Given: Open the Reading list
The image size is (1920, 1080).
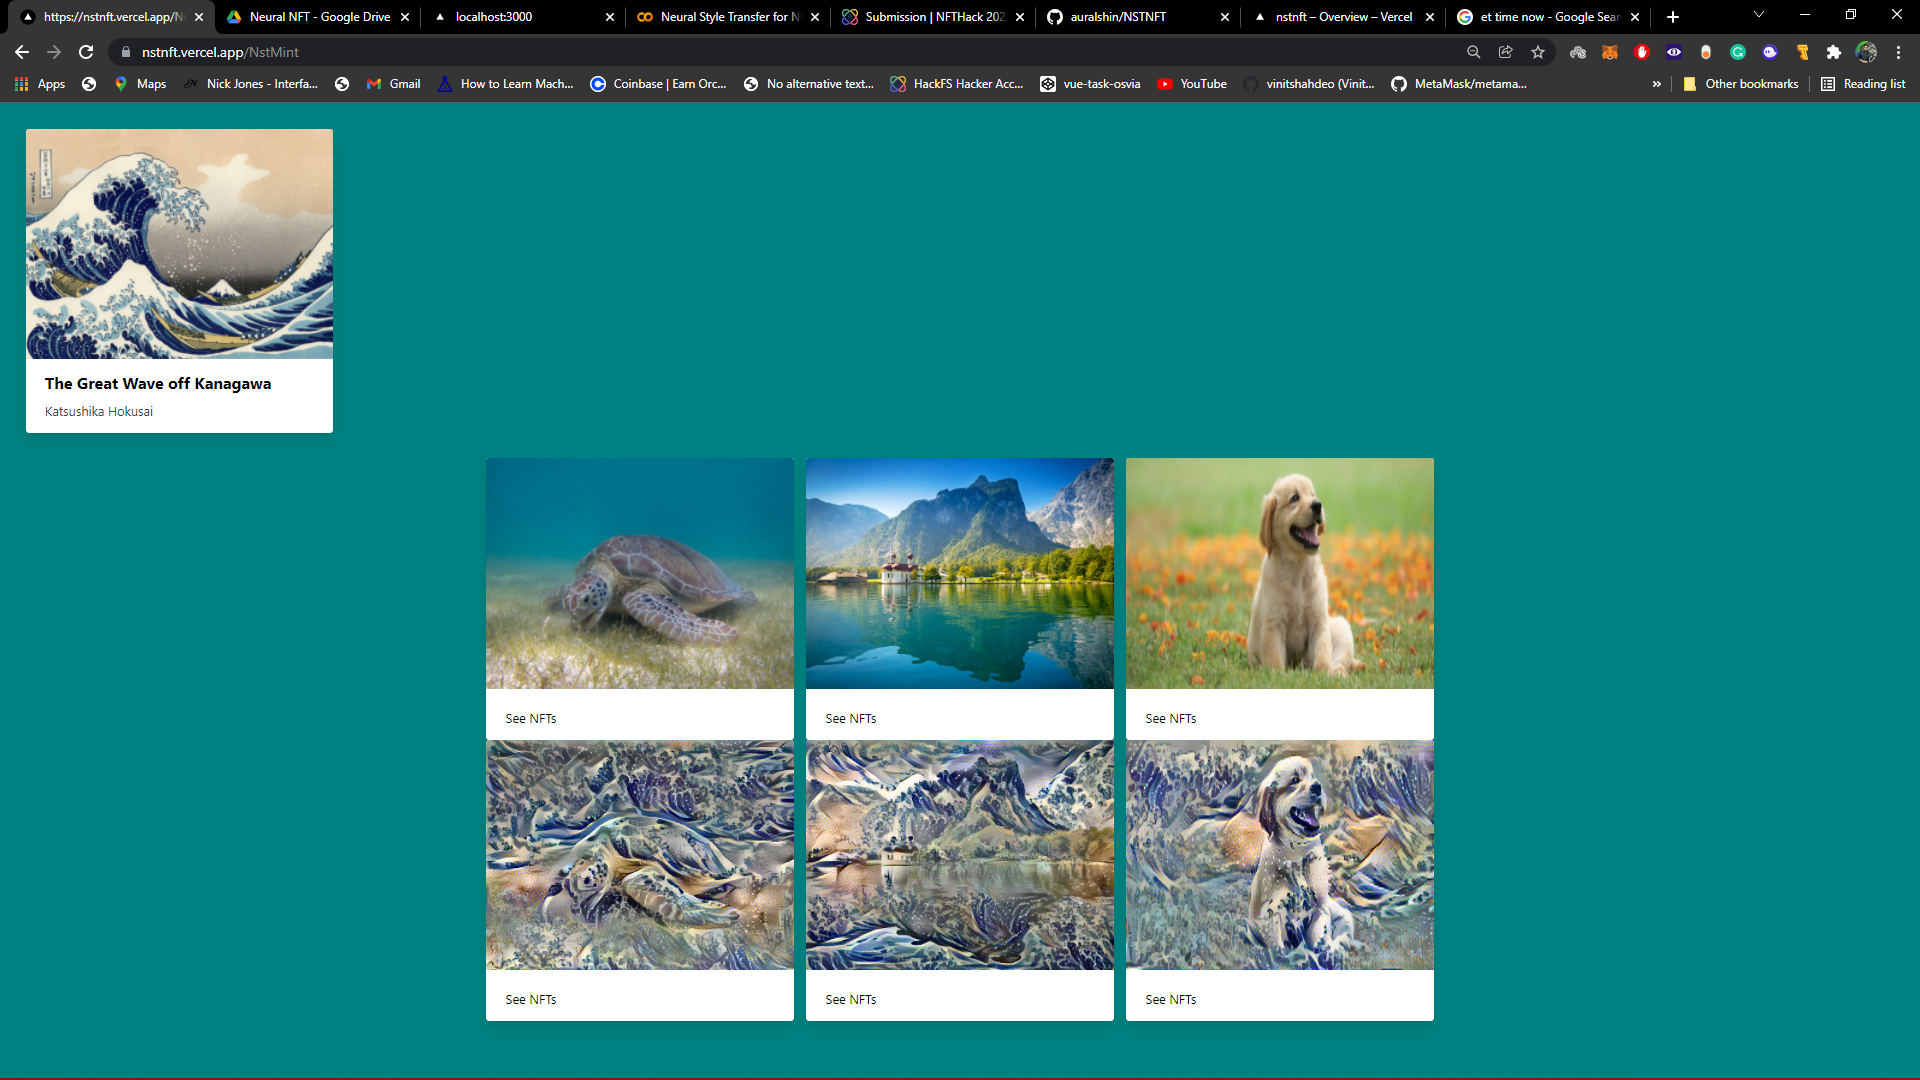Looking at the screenshot, I should [1863, 84].
